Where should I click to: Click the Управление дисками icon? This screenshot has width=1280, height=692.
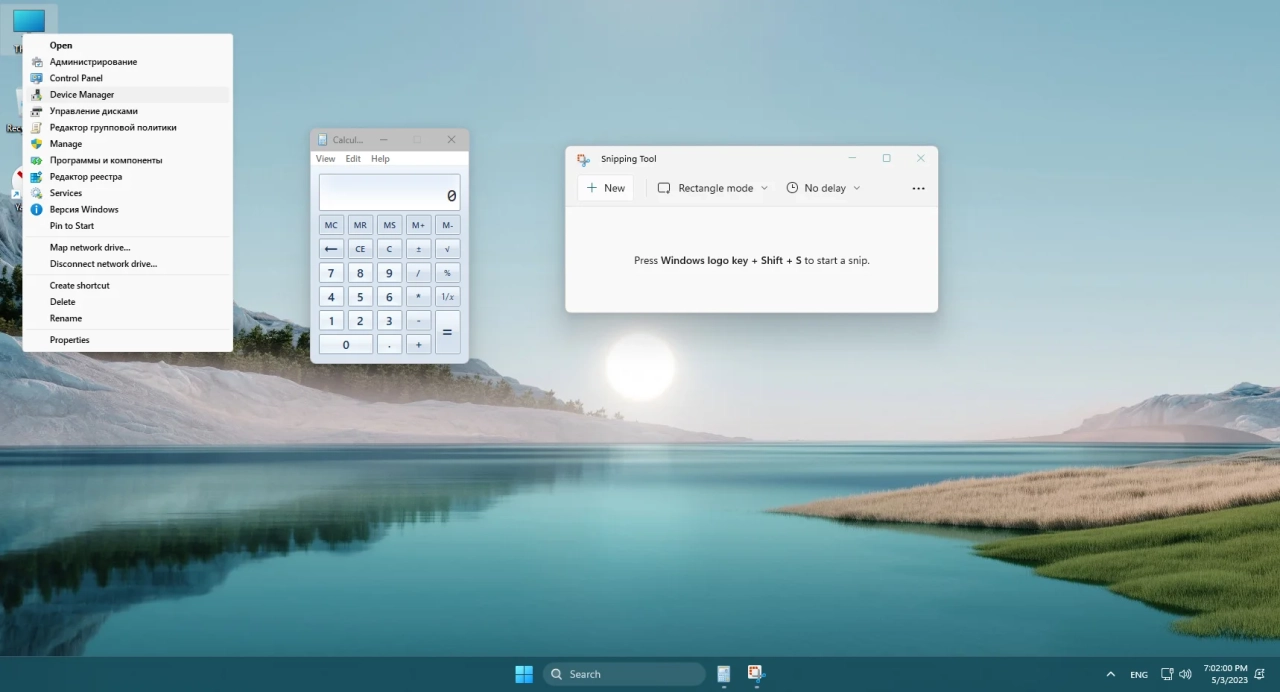click(37, 111)
